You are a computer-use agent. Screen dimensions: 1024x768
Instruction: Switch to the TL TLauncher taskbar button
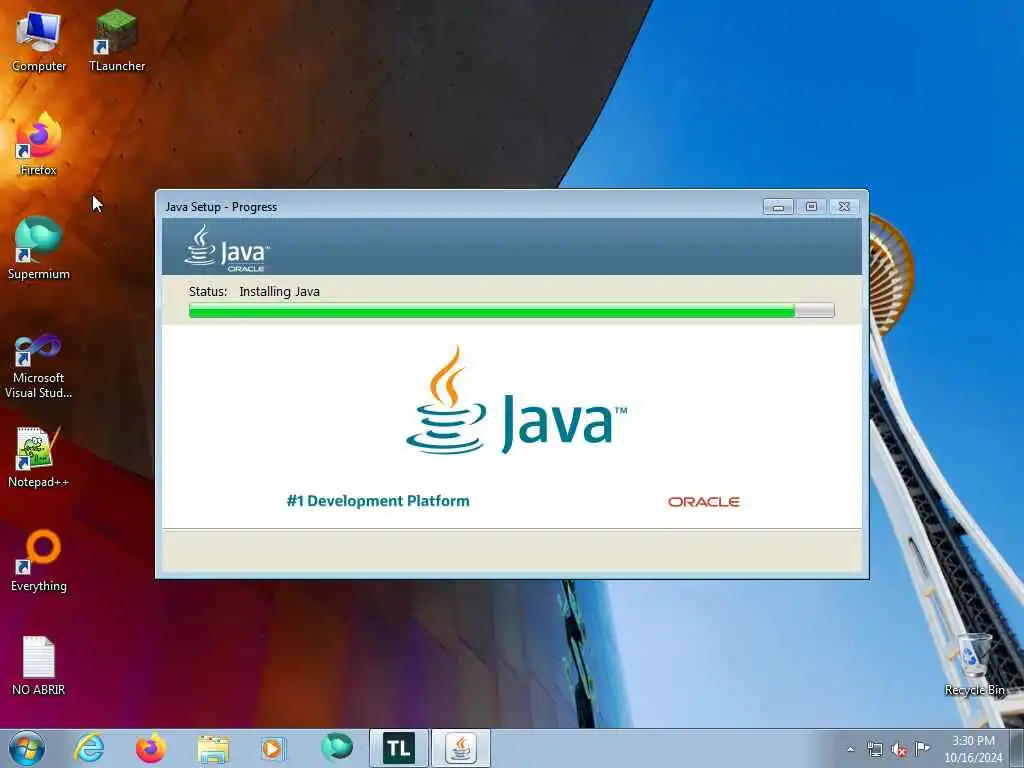(x=398, y=748)
